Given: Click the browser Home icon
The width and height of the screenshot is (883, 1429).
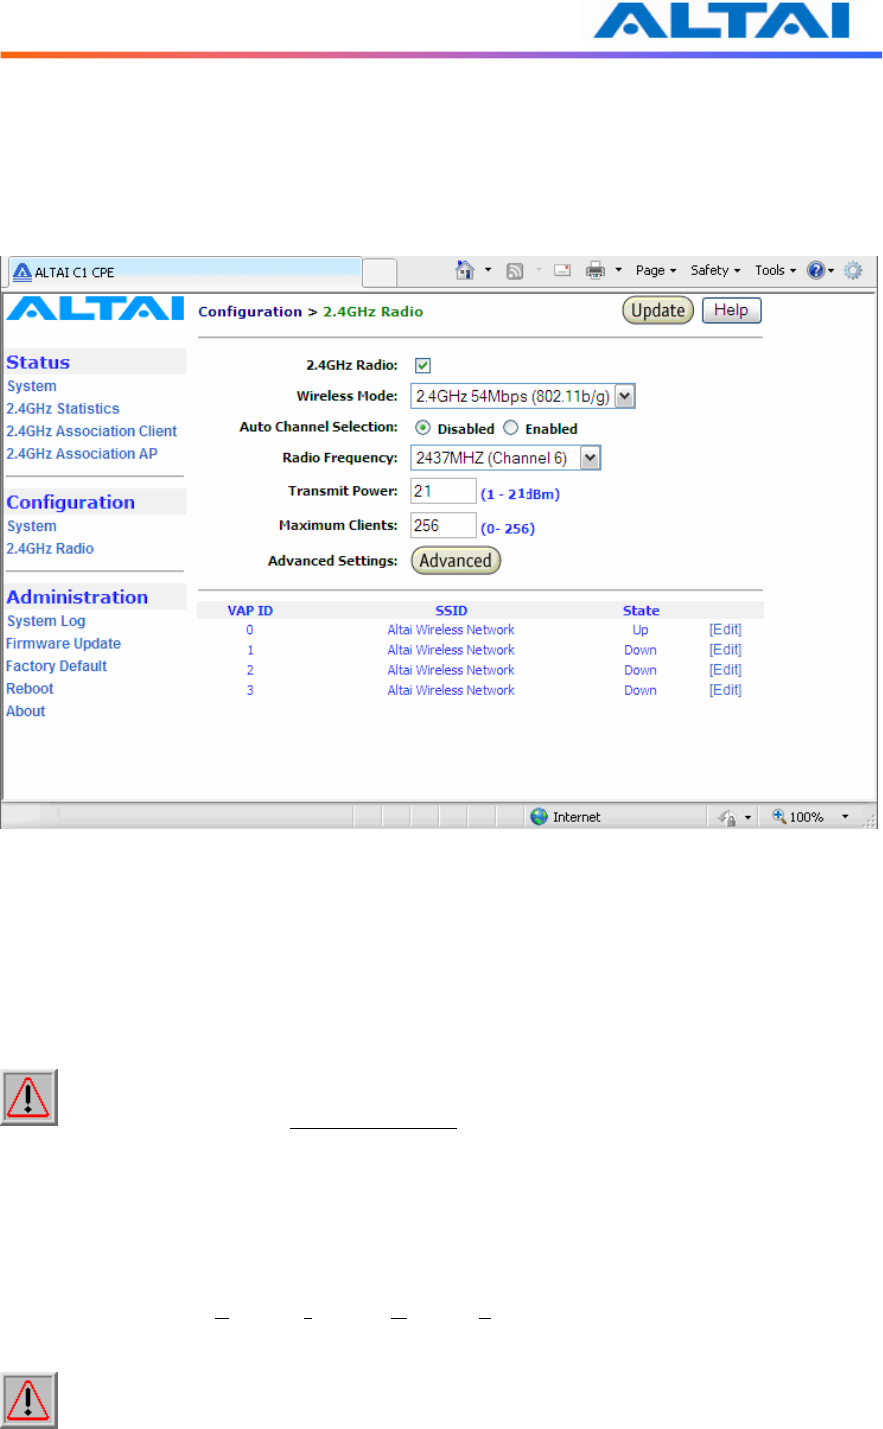Looking at the screenshot, I should tap(464, 270).
